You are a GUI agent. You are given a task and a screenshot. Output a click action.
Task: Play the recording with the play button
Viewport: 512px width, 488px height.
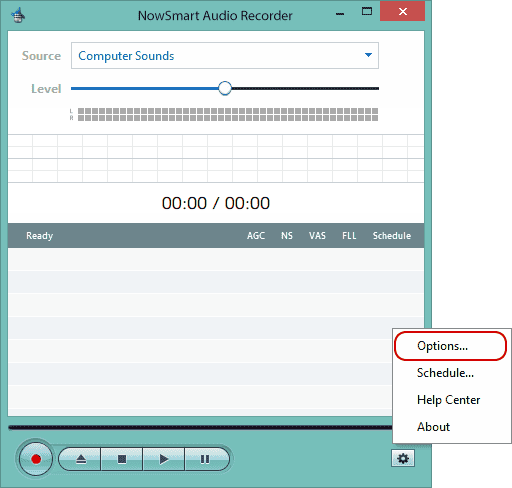164,459
